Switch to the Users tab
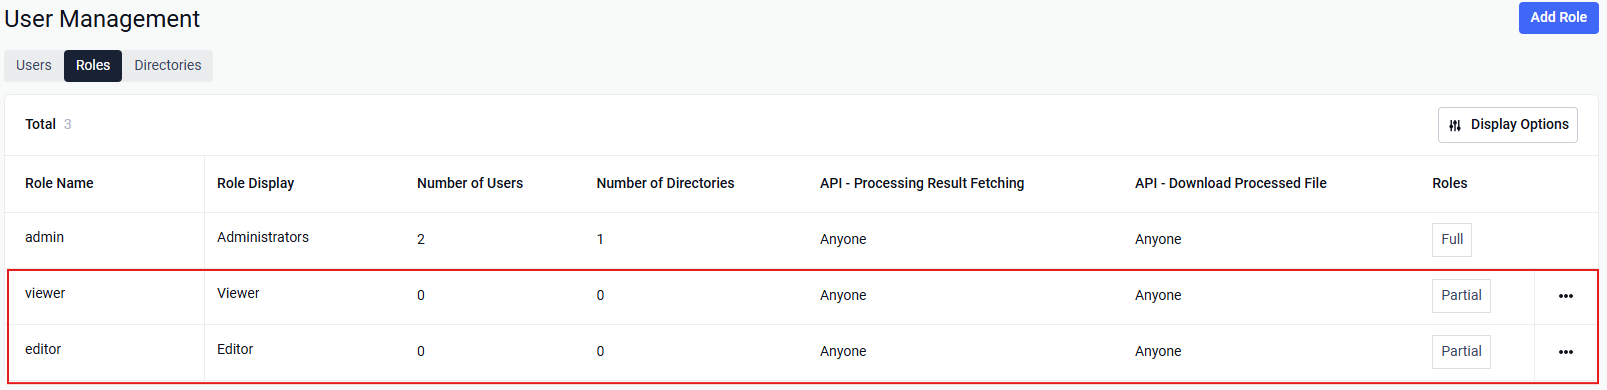Image resolution: width=1607 pixels, height=390 pixels. [34, 65]
